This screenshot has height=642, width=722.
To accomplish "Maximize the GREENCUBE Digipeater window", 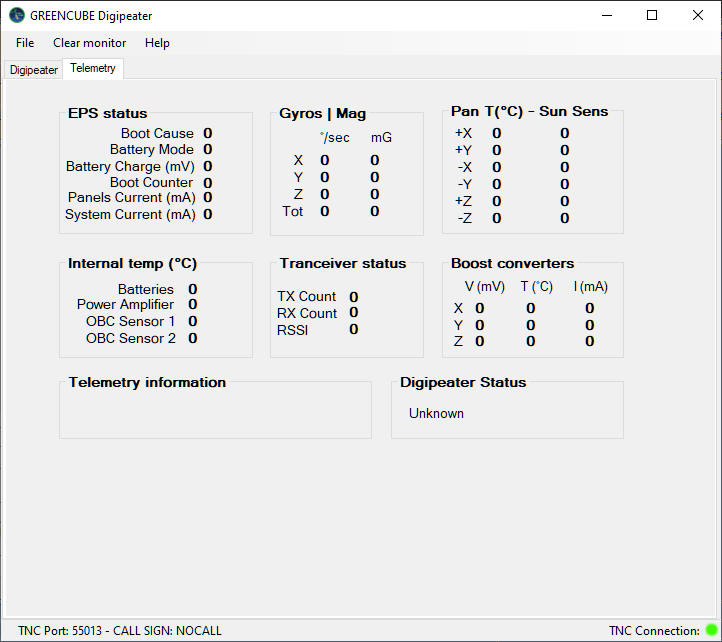I will pyautogui.click(x=652, y=15).
